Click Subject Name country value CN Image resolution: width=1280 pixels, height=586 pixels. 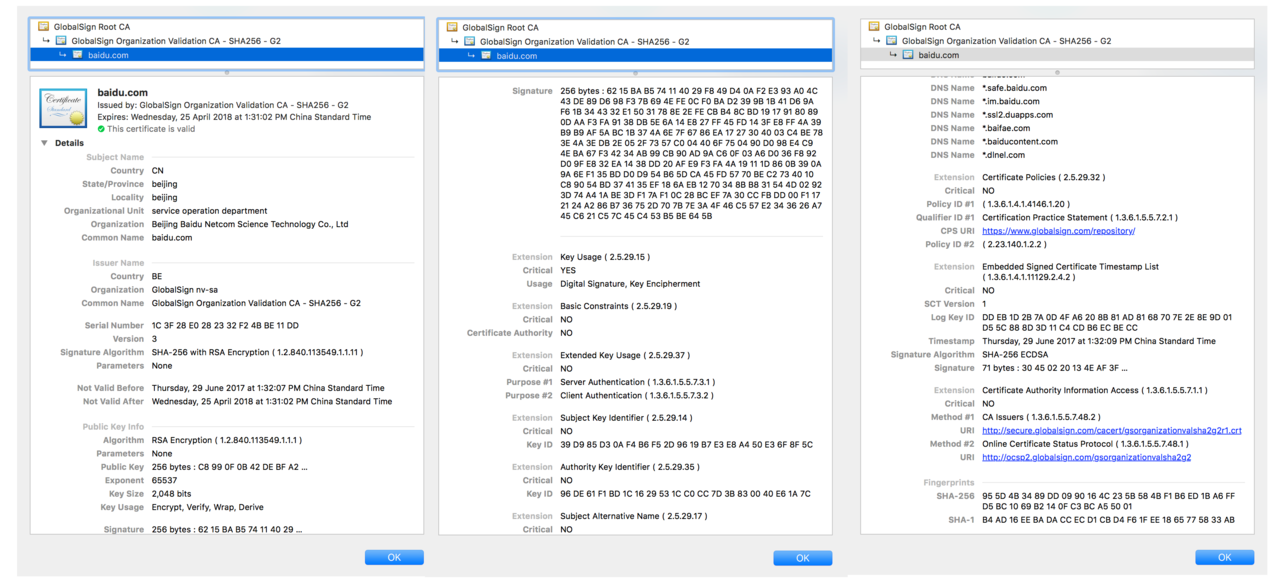click(158, 171)
